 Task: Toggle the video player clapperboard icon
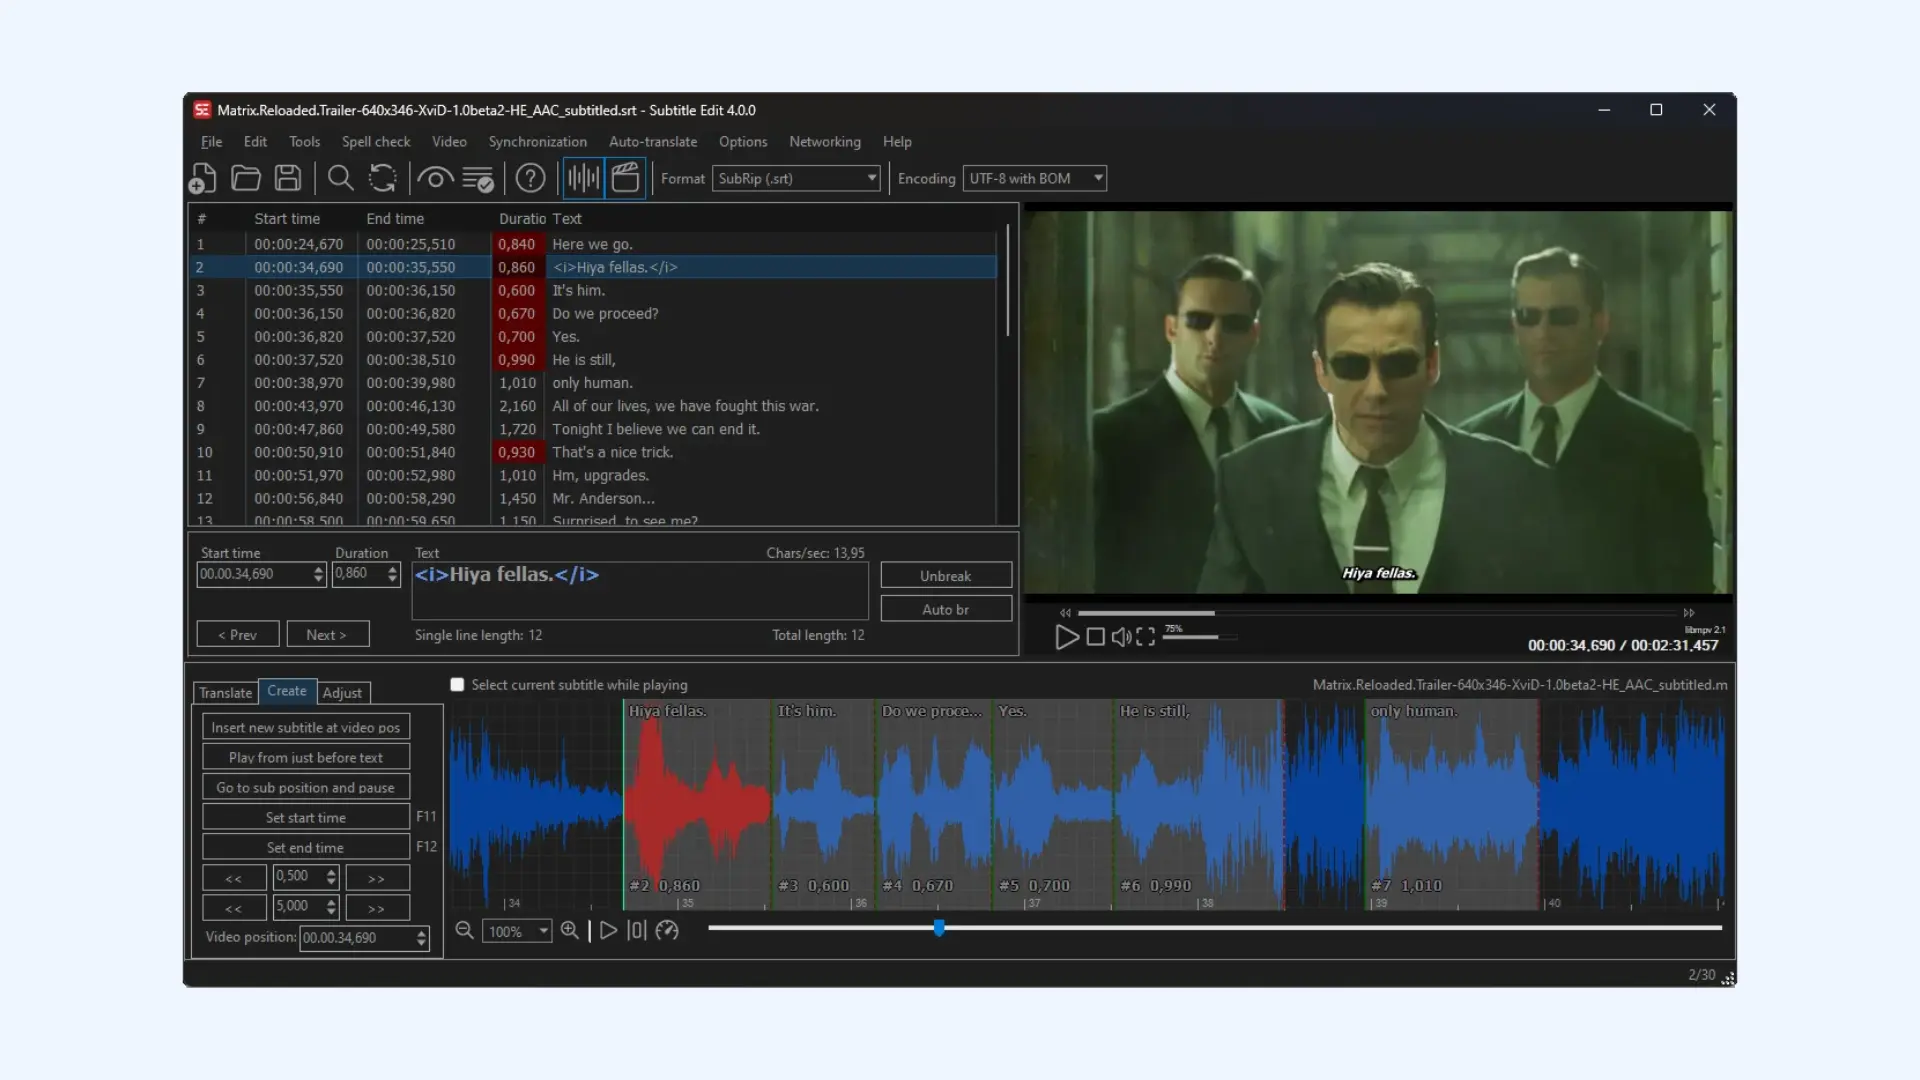(x=625, y=178)
